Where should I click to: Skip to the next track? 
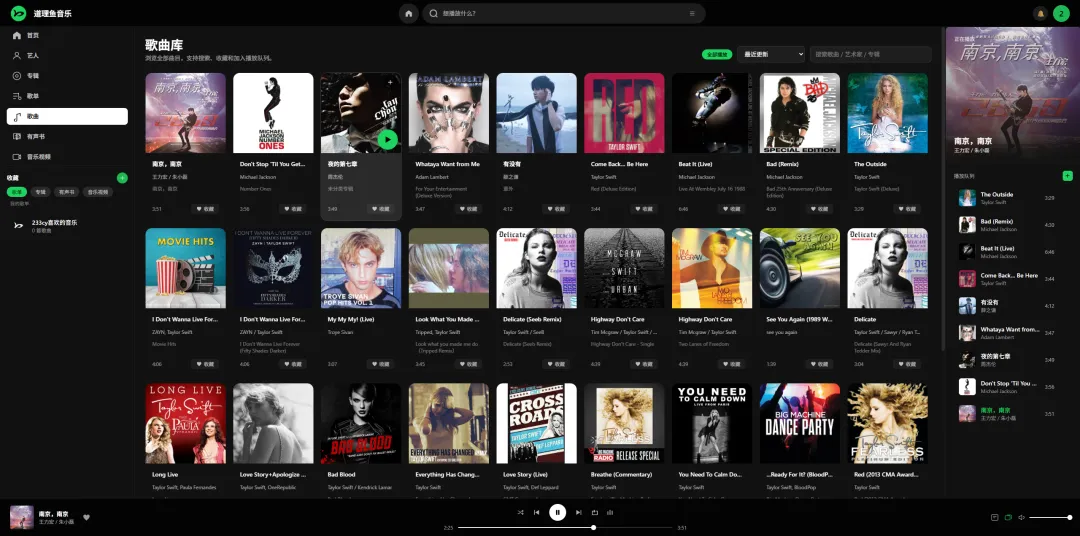coord(579,512)
